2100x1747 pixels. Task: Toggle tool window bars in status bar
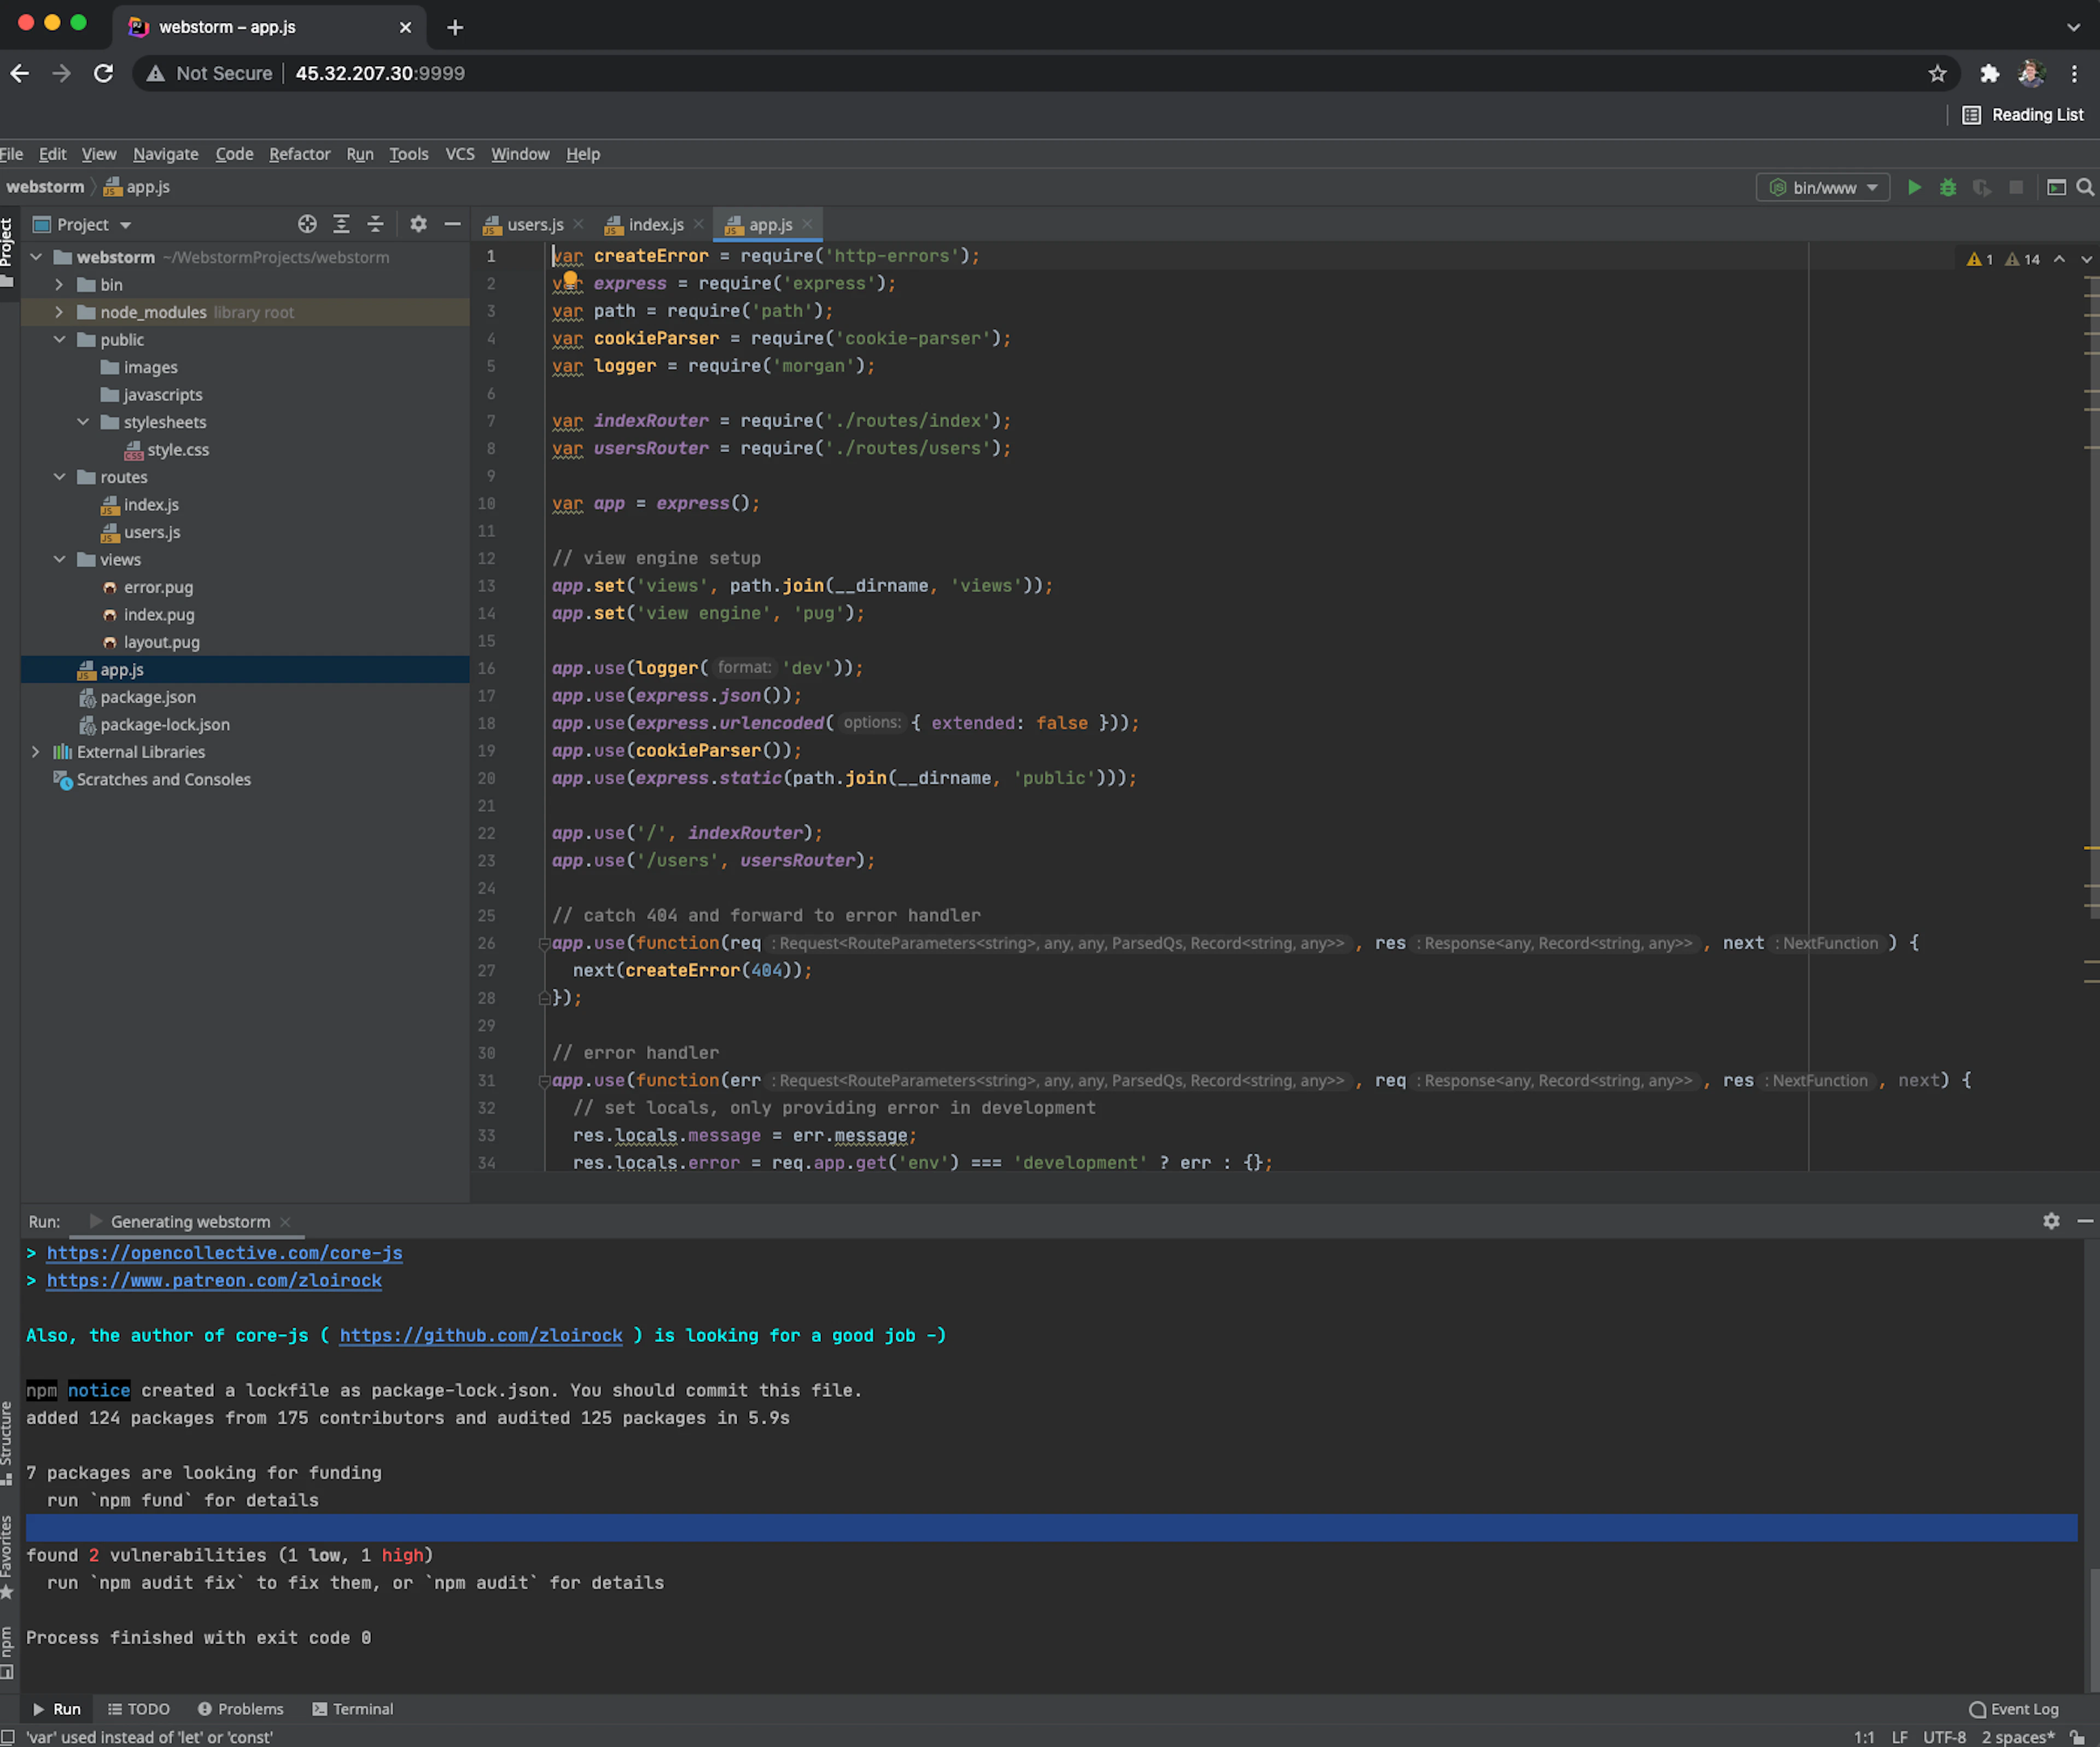pyautogui.click(x=8, y=1737)
